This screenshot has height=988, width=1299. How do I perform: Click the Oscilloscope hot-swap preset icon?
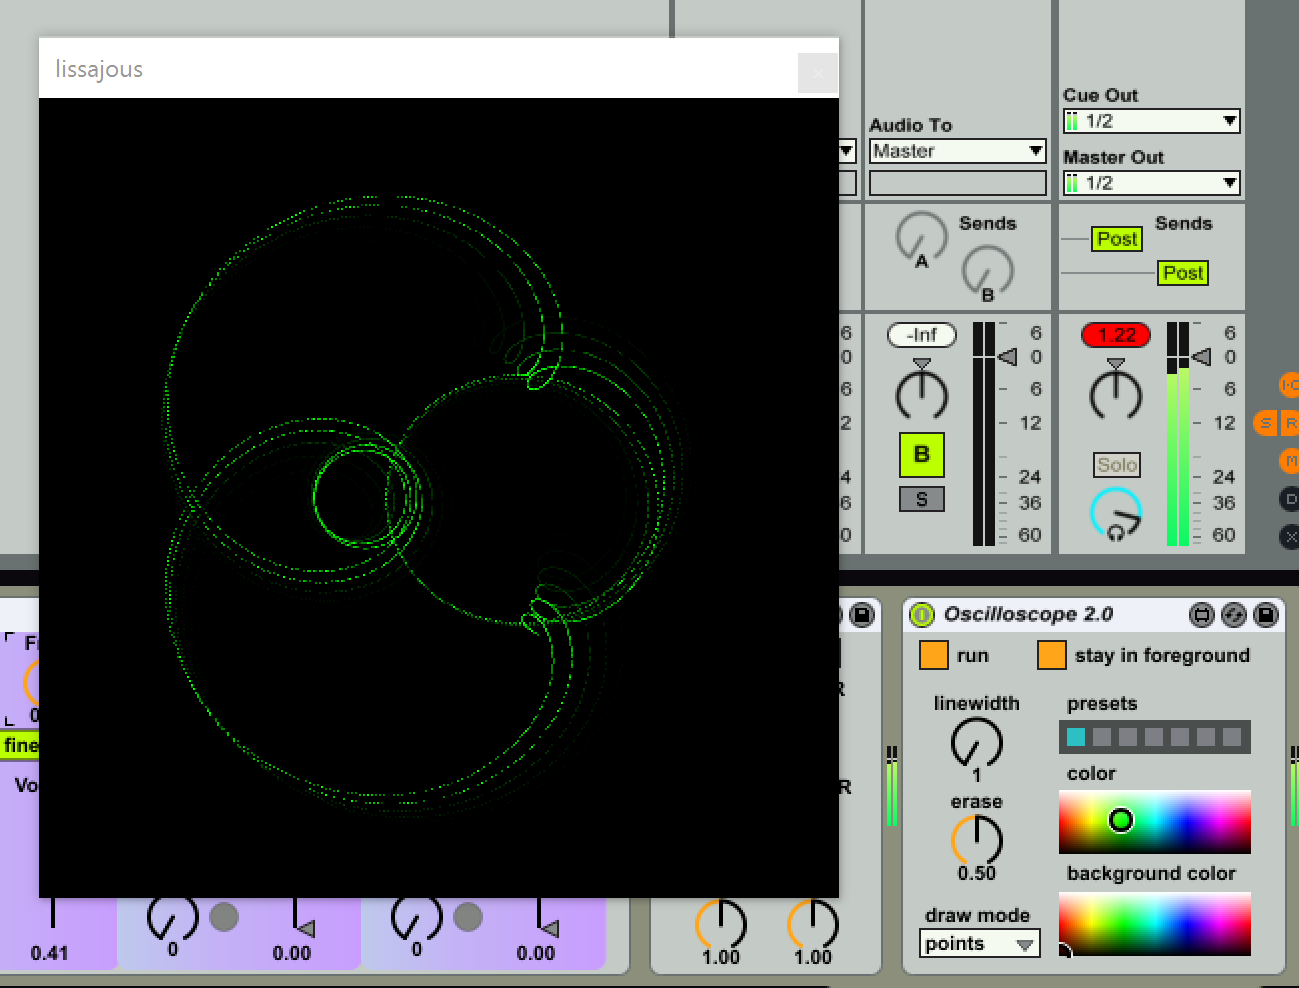1234,615
